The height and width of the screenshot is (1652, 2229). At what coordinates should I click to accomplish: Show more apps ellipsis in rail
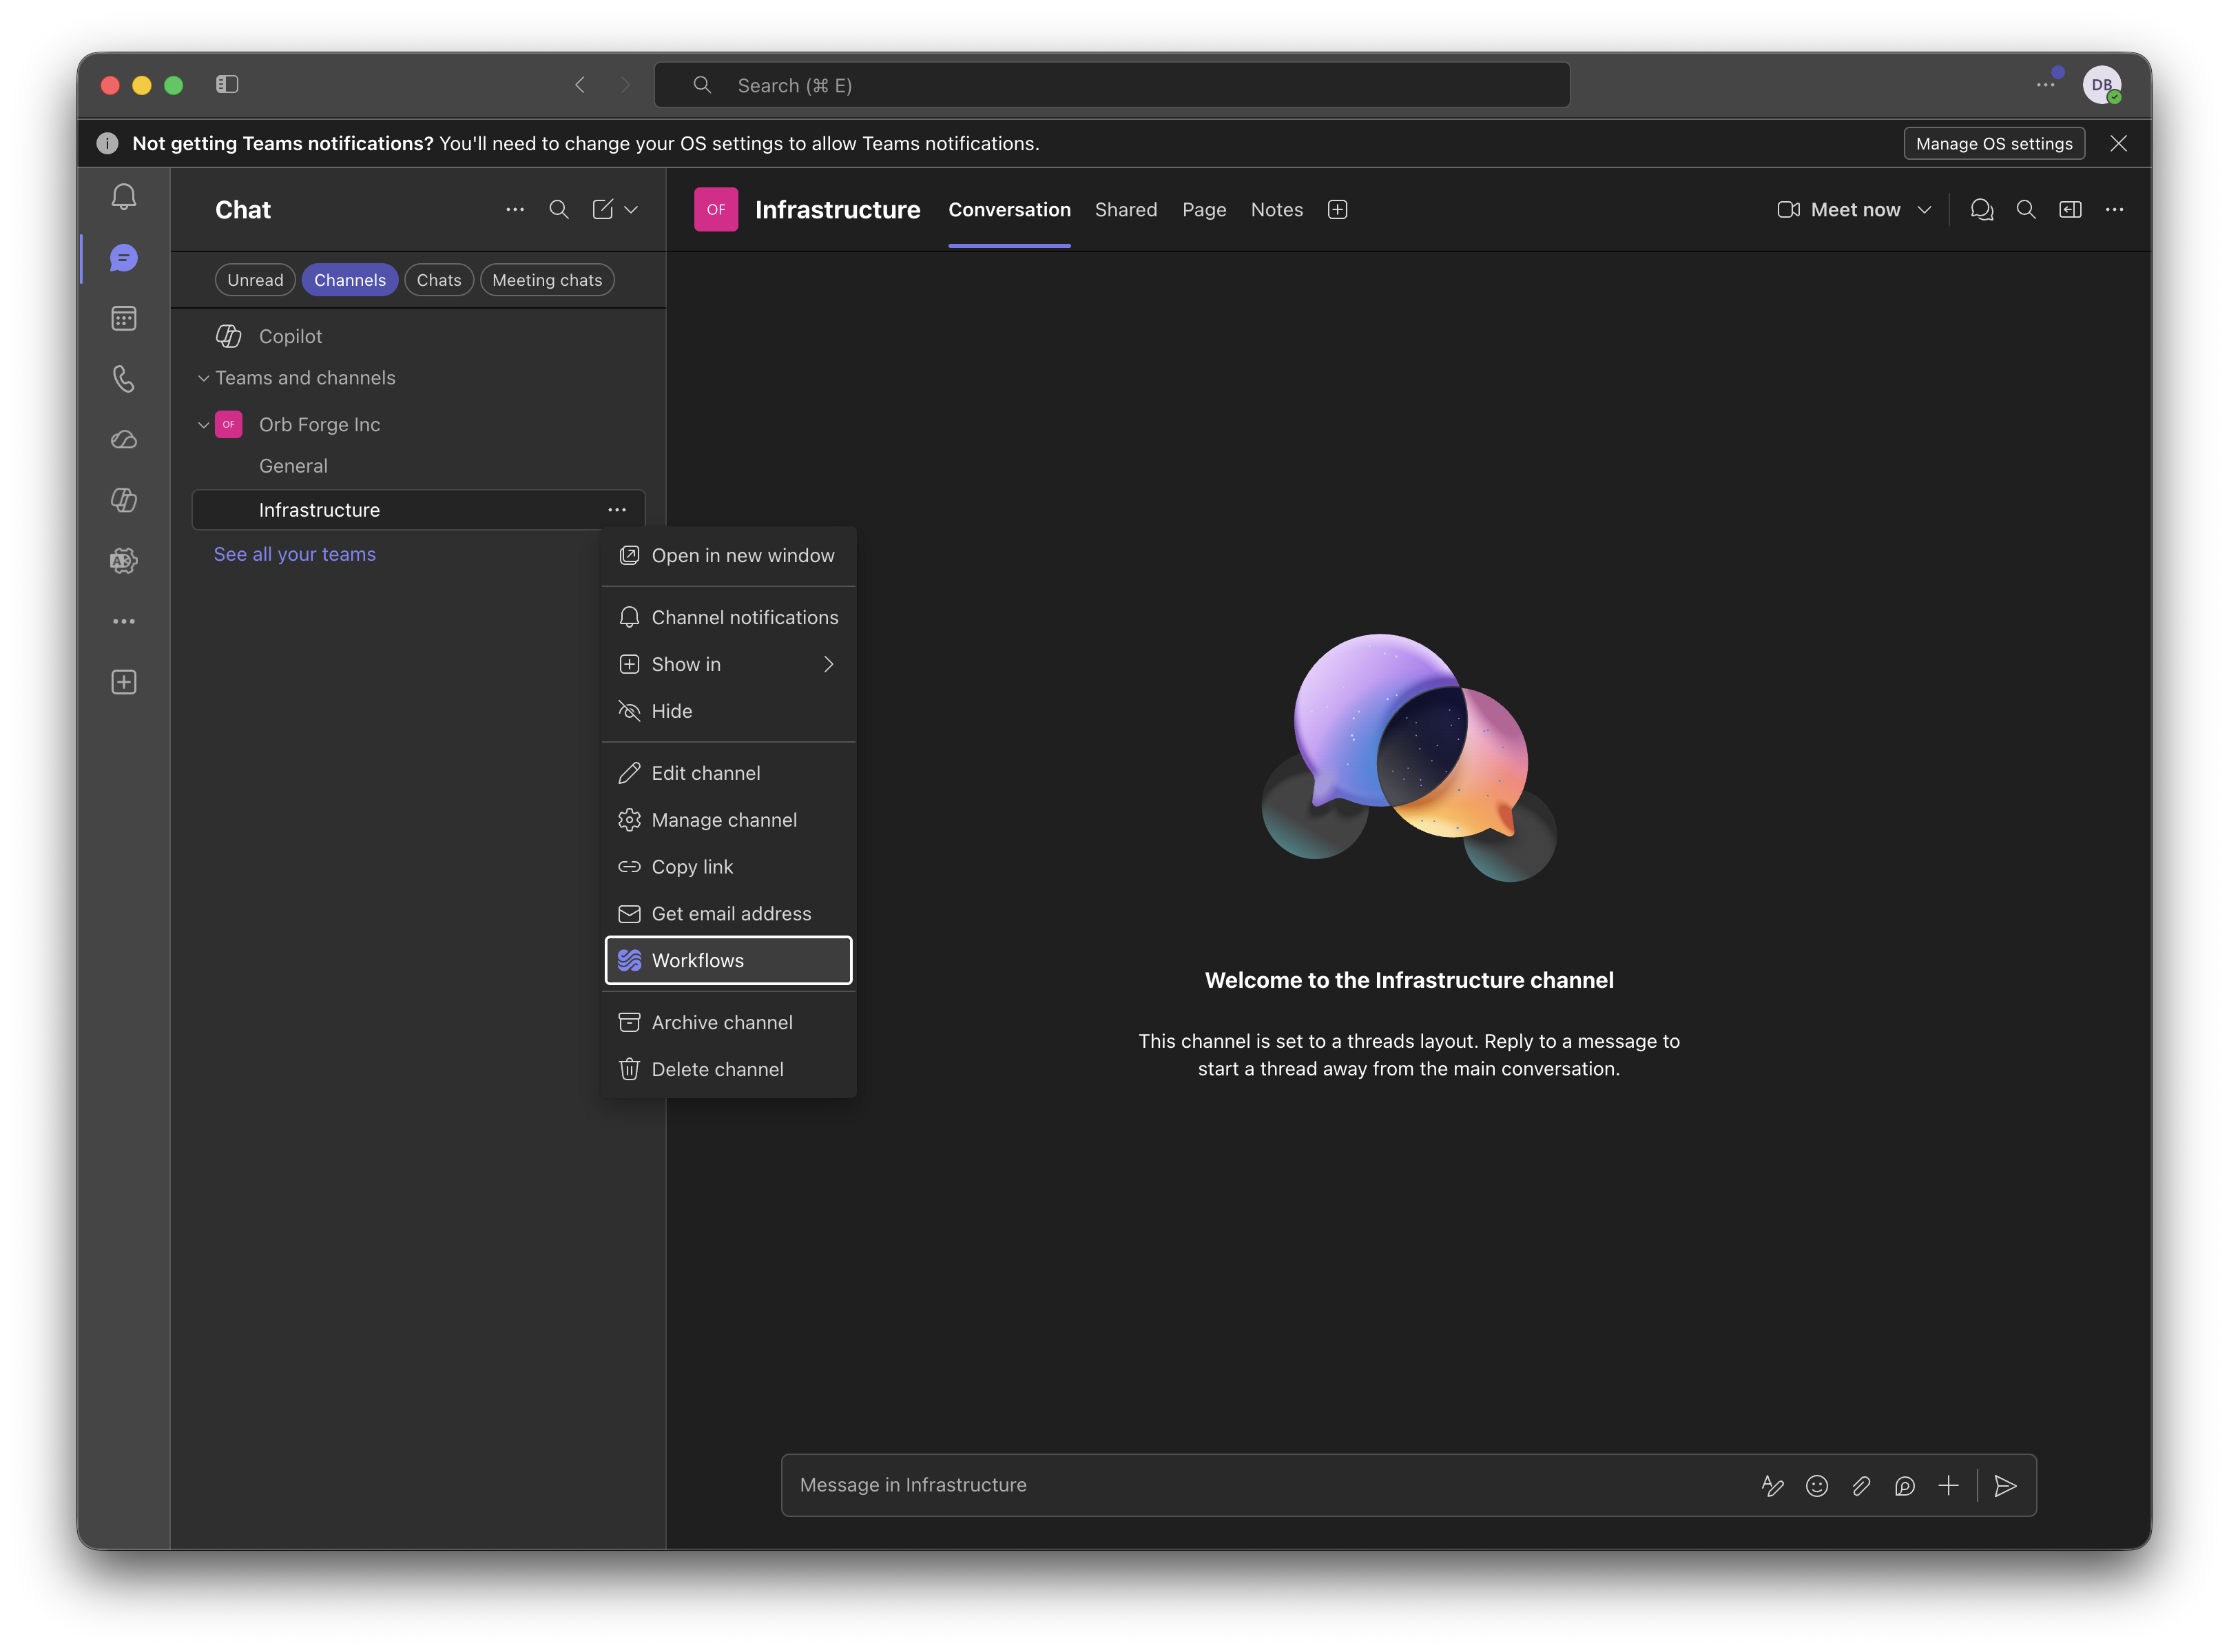pos(124,622)
